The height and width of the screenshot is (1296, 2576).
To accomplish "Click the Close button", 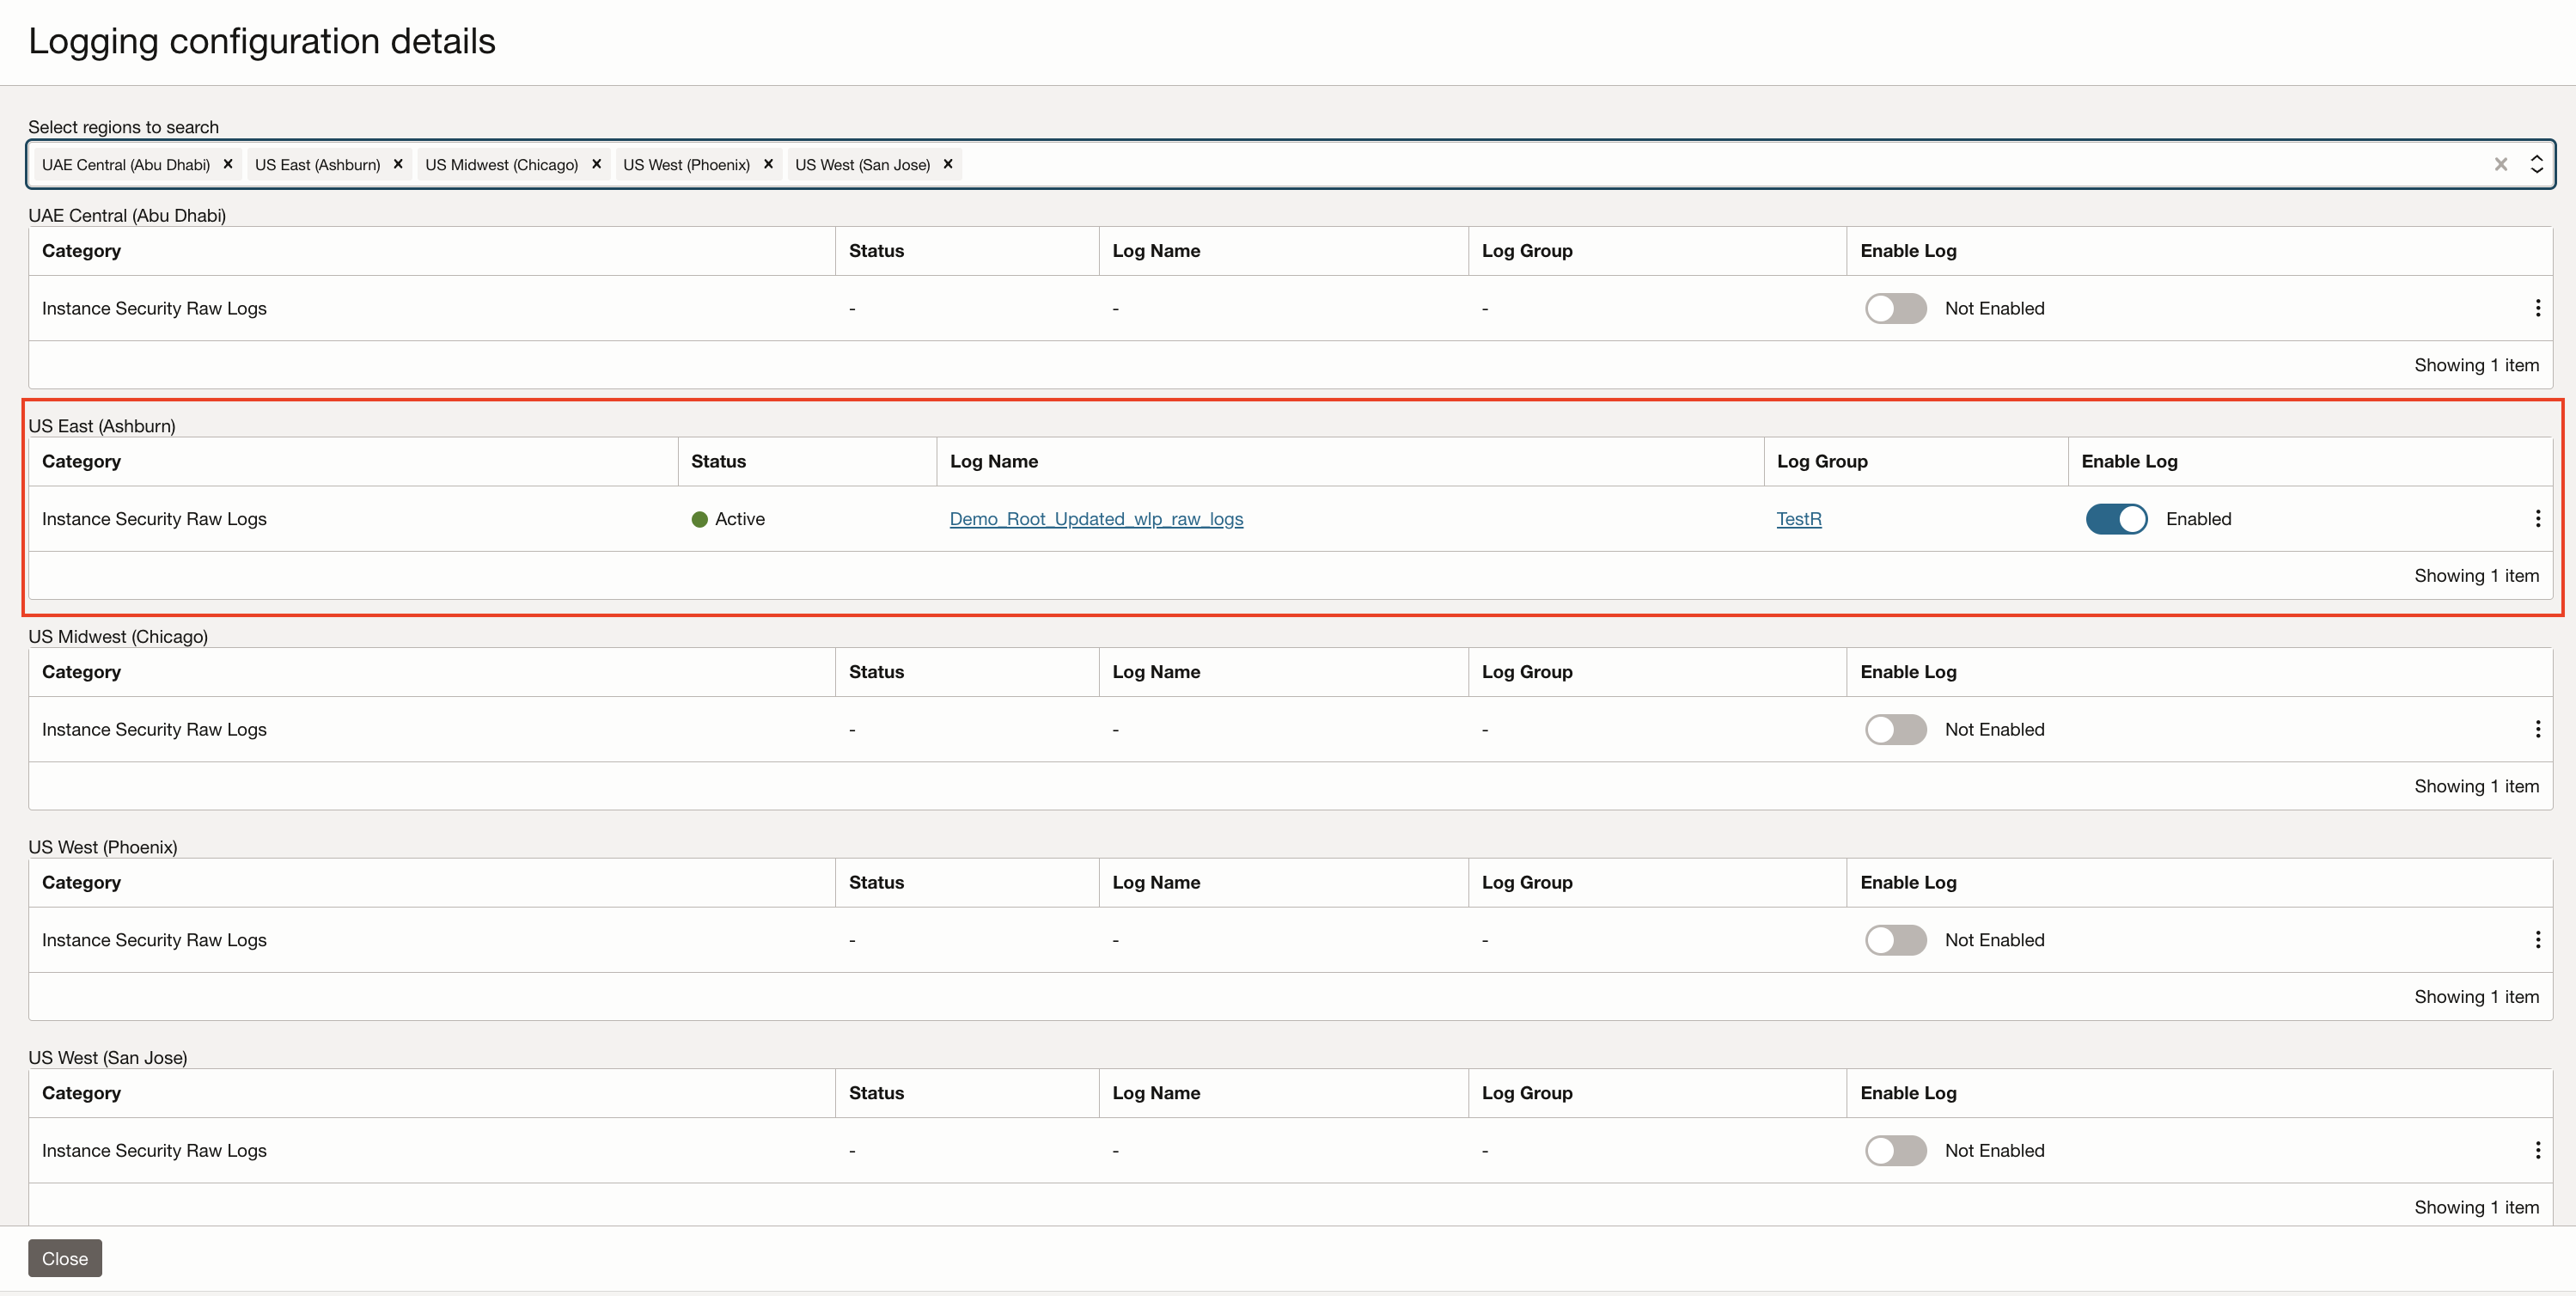I will (65, 1258).
